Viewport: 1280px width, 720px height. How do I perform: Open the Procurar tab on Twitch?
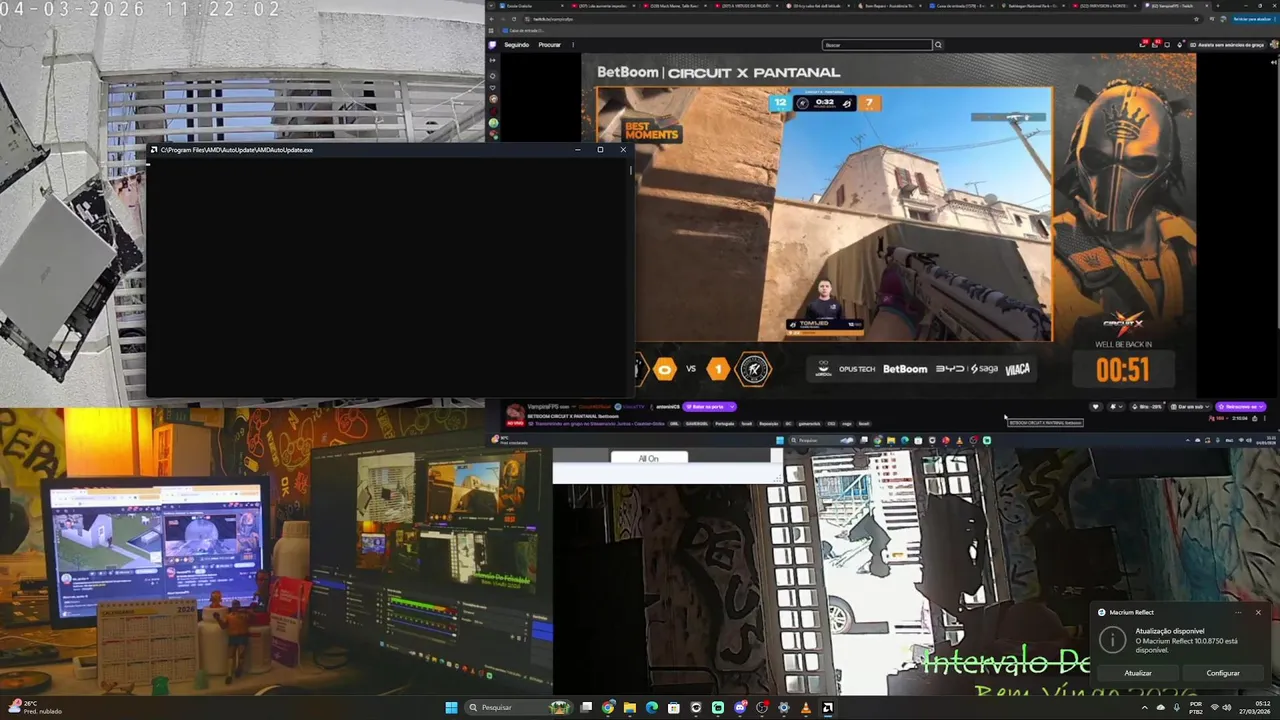click(x=550, y=45)
